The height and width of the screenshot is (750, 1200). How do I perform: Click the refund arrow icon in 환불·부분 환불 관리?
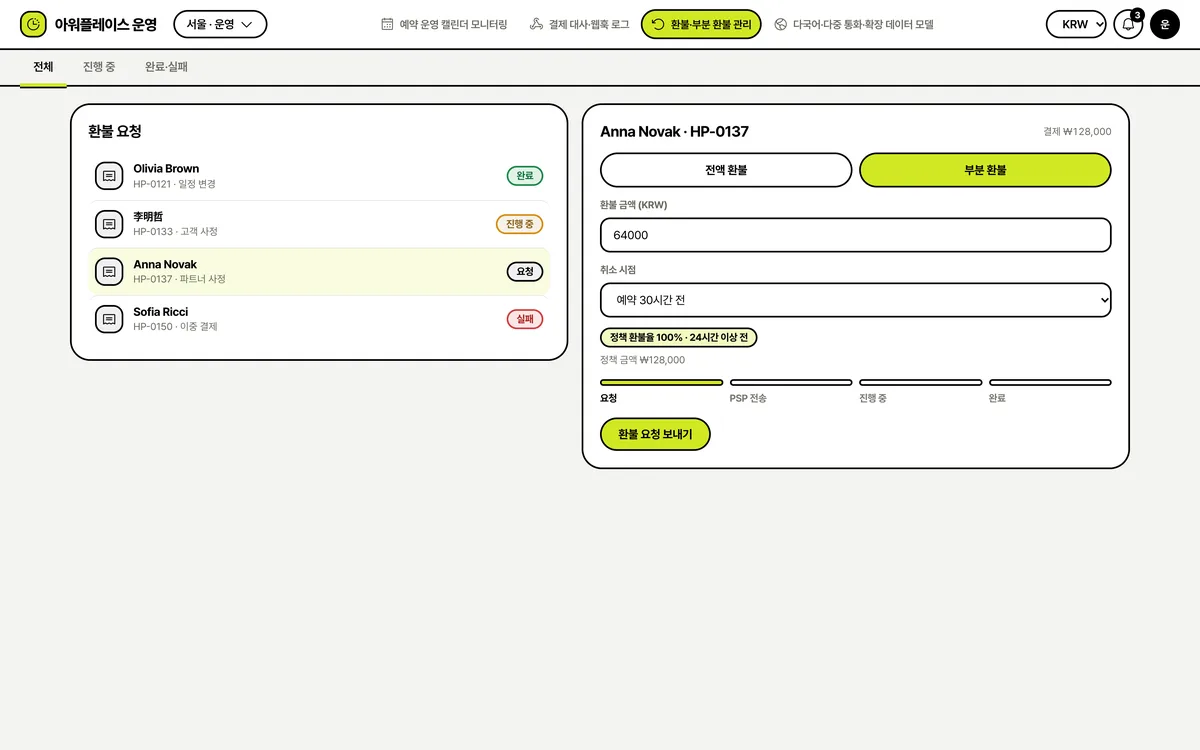coord(658,24)
